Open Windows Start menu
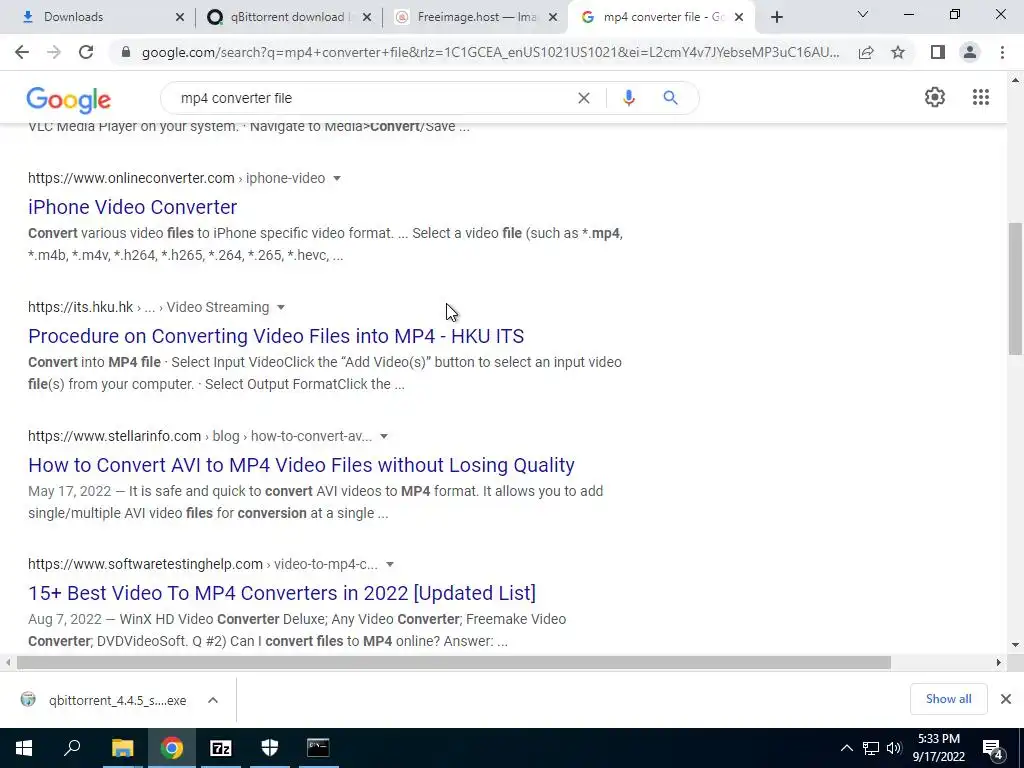1024x768 pixels. point(24,748)
